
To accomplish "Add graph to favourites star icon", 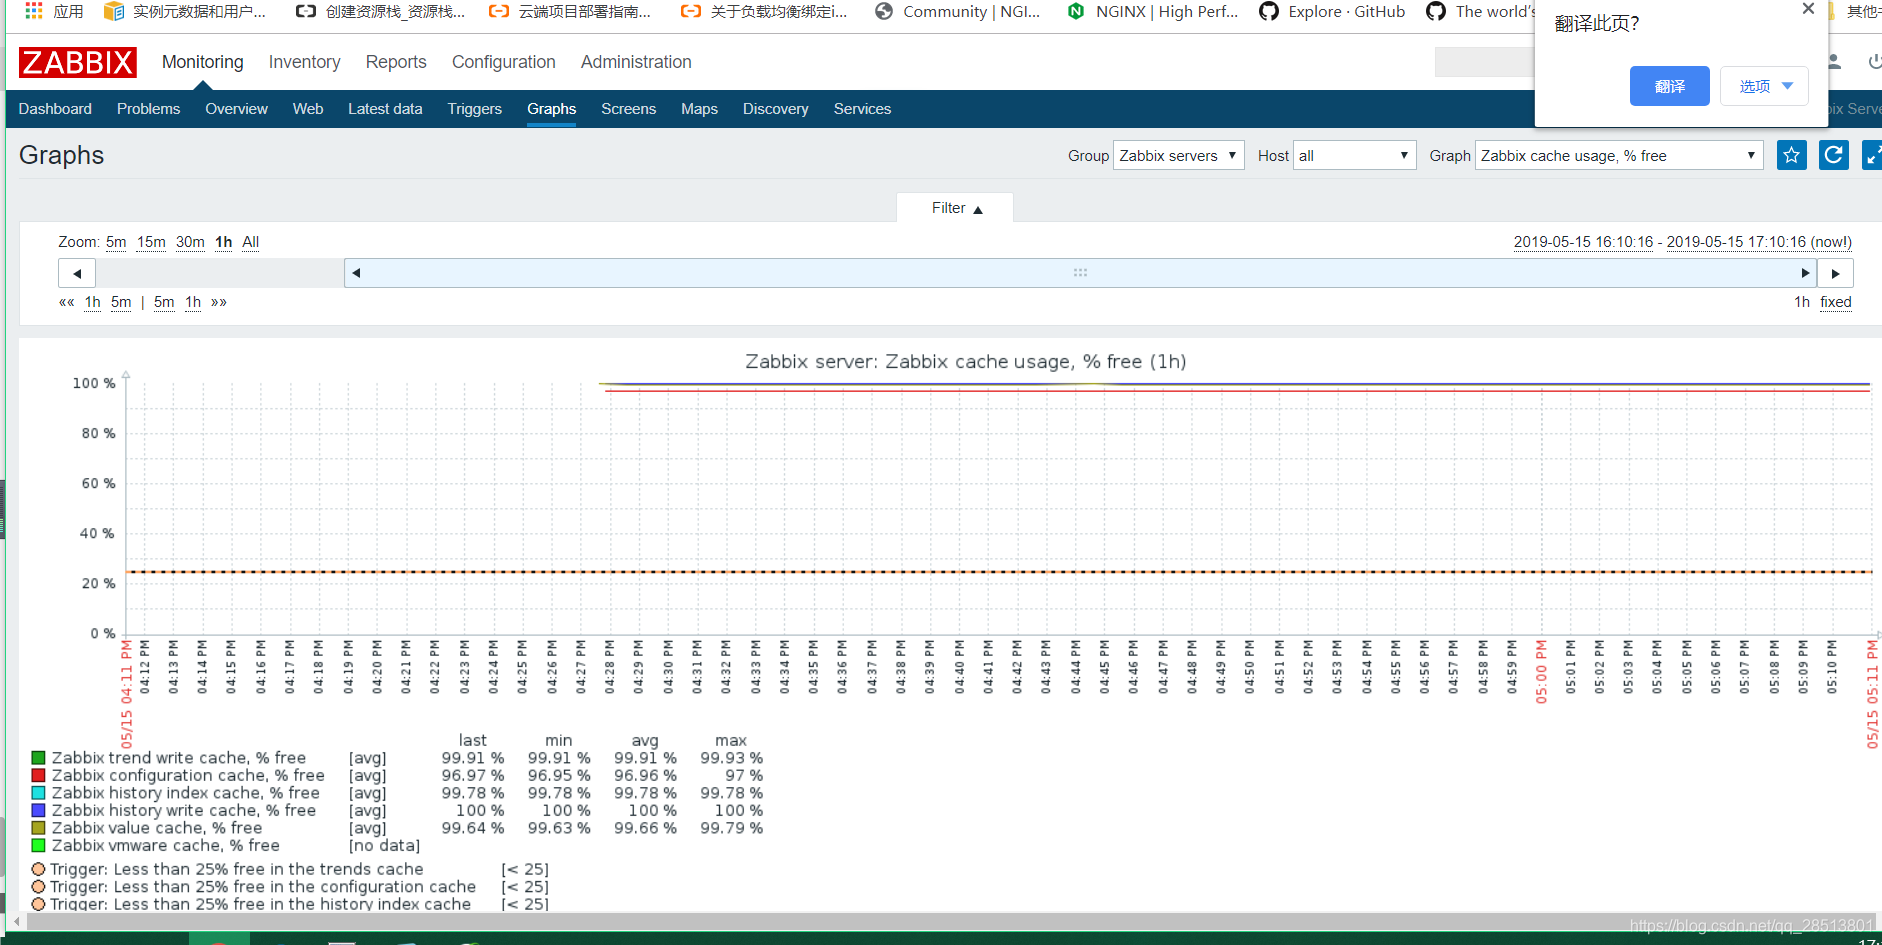I will pyautogui.click(x=1791, y=155).
